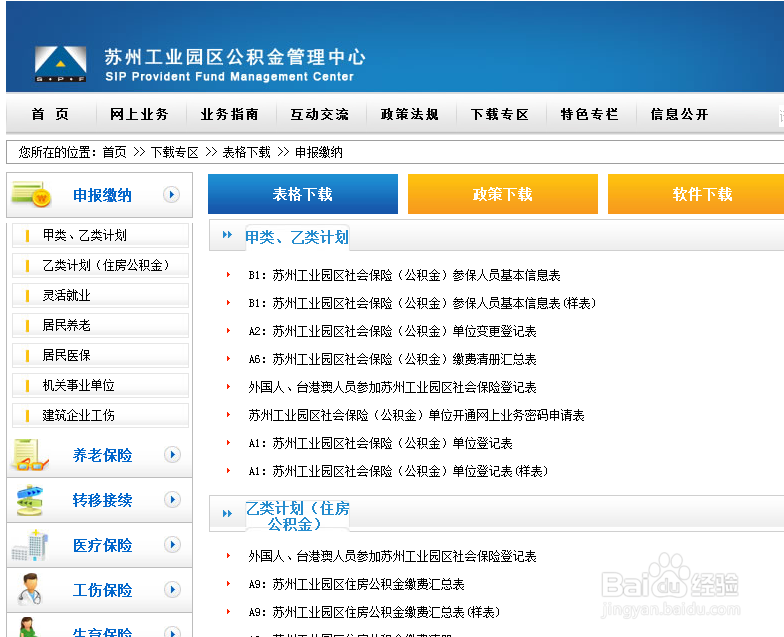
Task: Open the 下载专区 menu
Action: click(500, 114)
